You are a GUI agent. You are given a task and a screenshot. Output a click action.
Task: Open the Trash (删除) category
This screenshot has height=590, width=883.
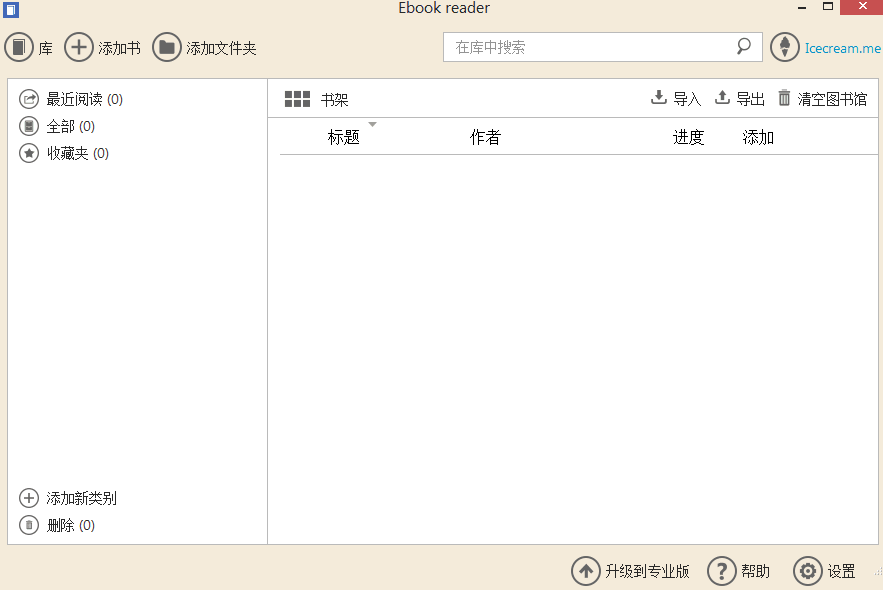[x=28, y=524]
